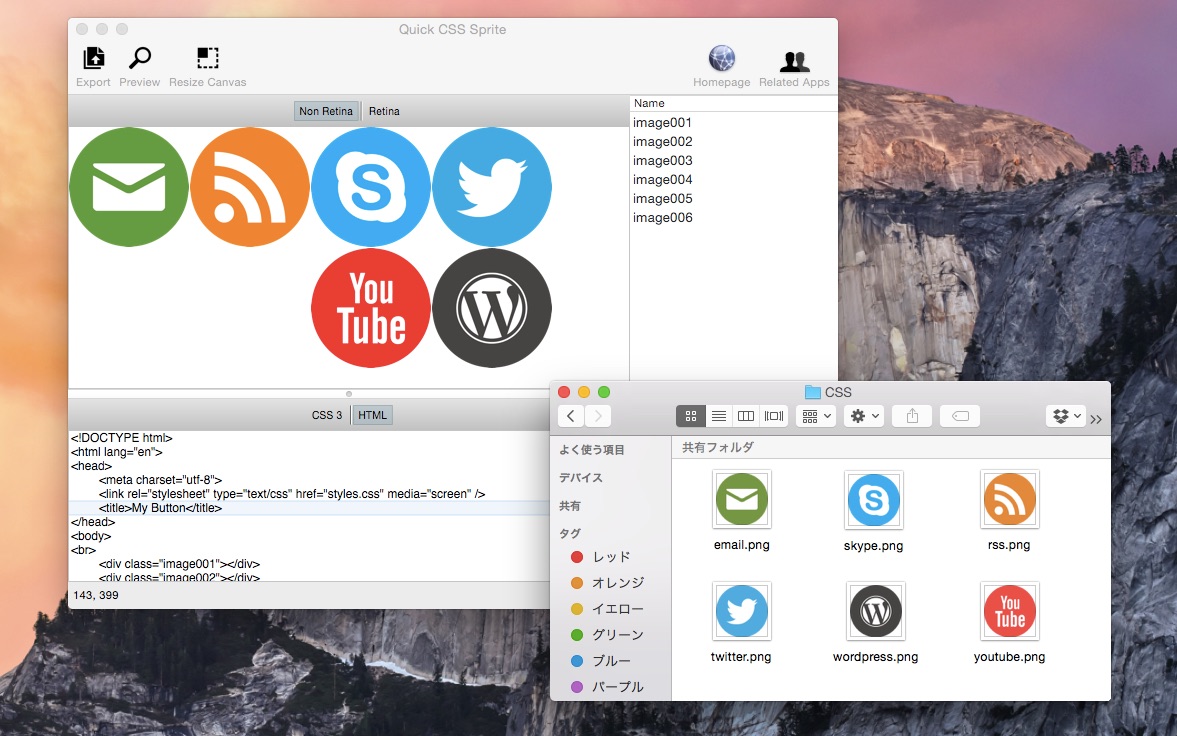Go forward in the Finder CSS window
This screenshot has height=736, width=1177.
pos(598,416)
